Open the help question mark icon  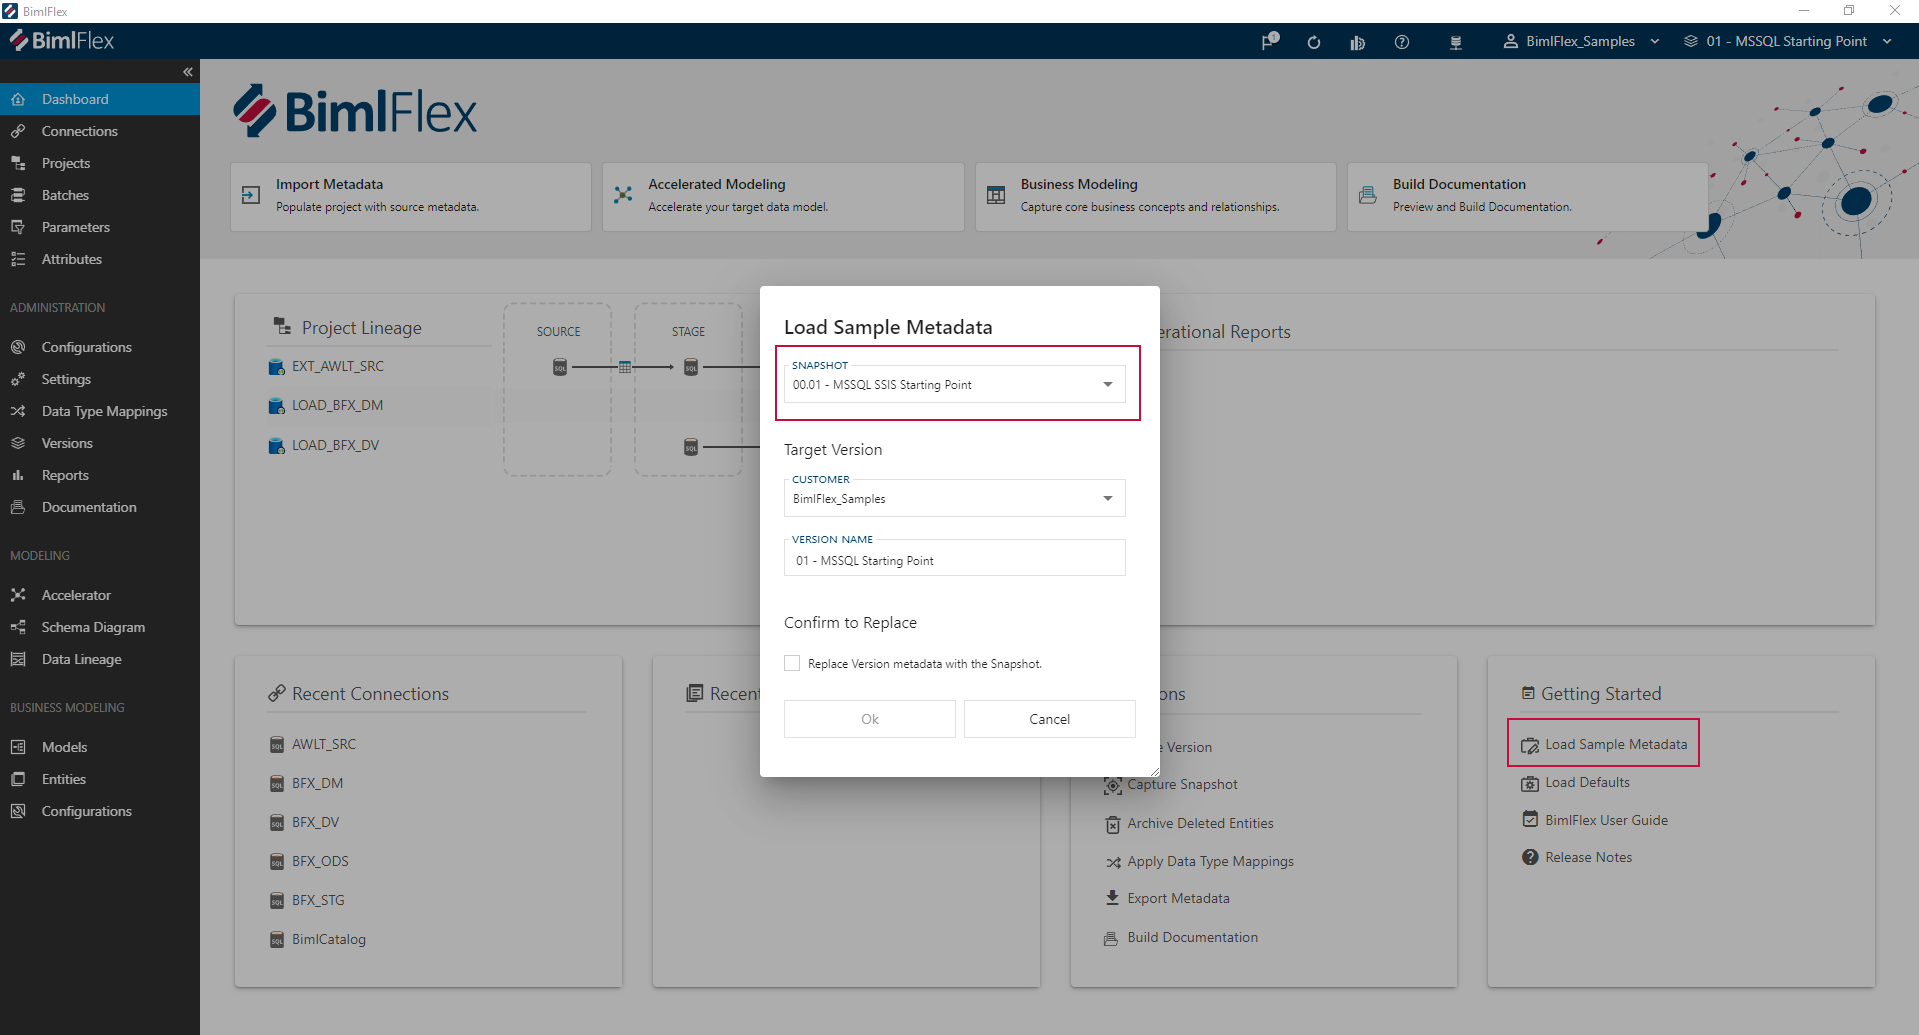[x=1401, y=42]
